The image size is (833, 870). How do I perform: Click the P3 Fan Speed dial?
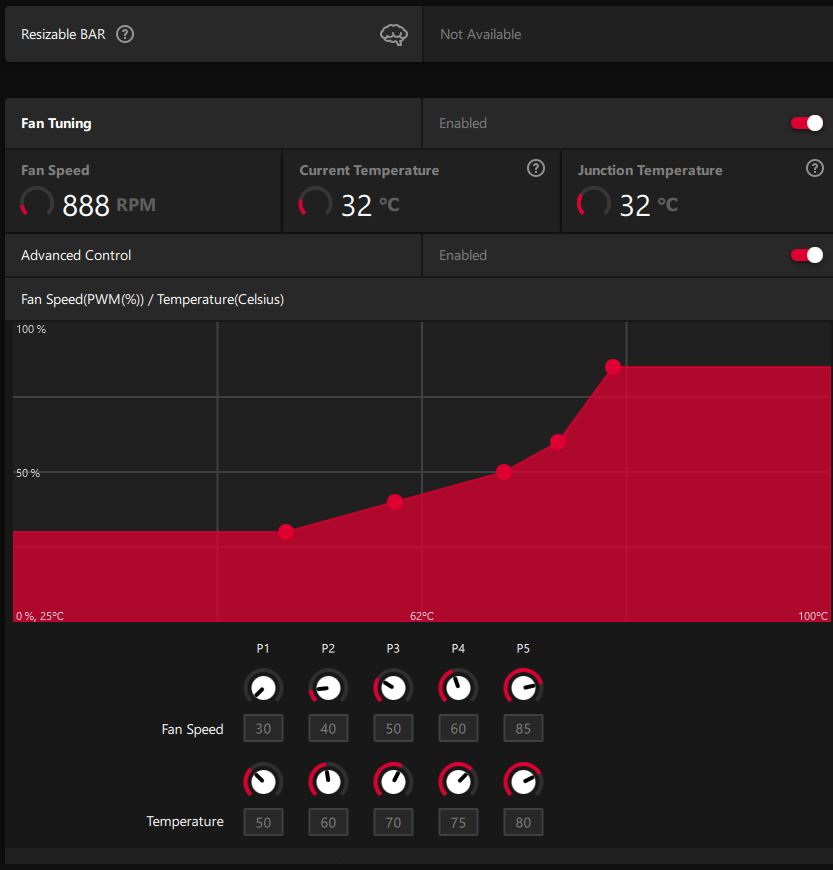point(393,688)
